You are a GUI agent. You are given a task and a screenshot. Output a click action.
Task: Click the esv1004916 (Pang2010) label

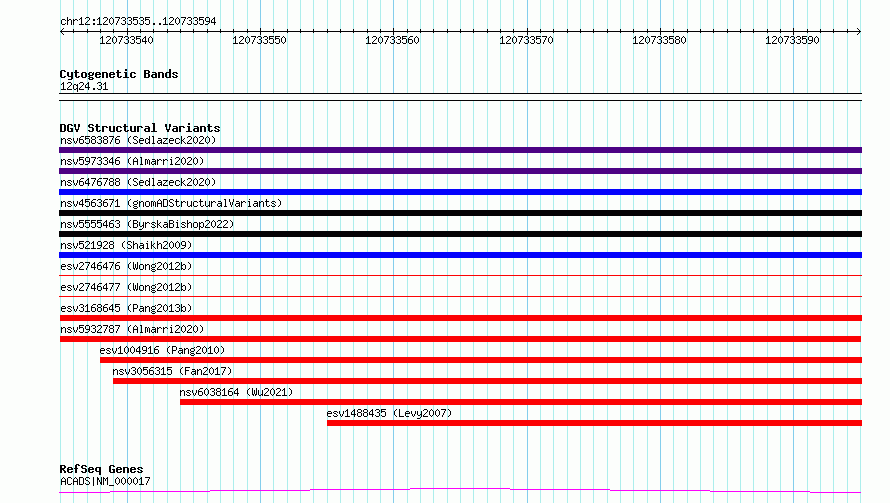(x=162, y=350)
